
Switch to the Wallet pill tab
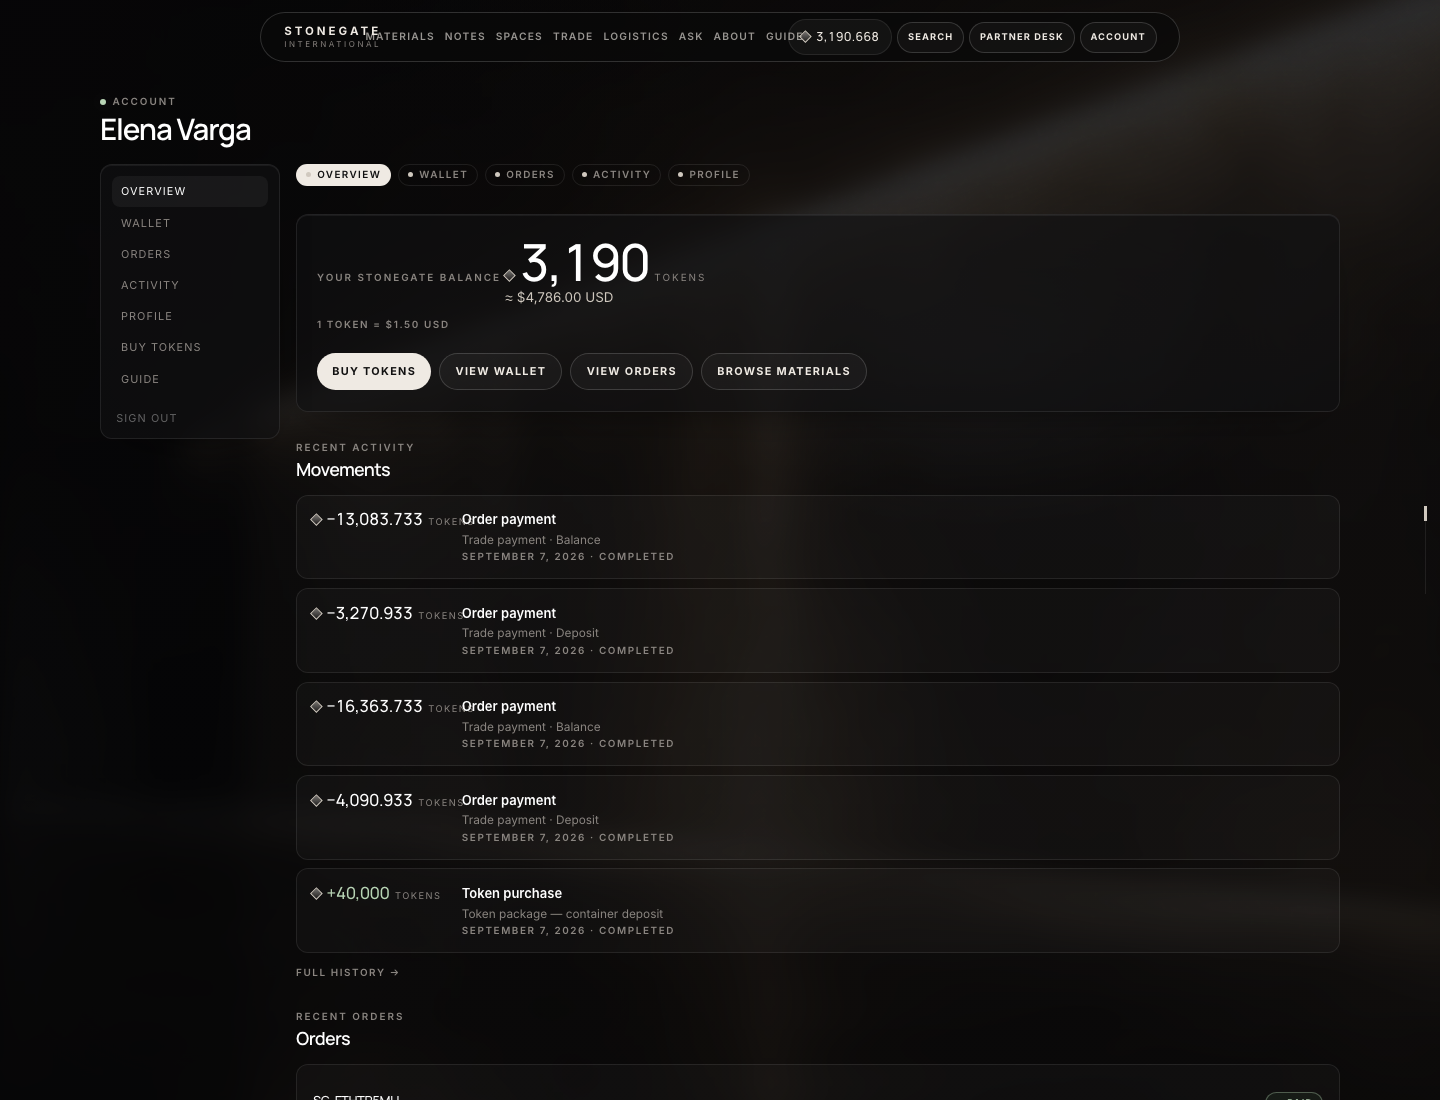coord(438,175)
